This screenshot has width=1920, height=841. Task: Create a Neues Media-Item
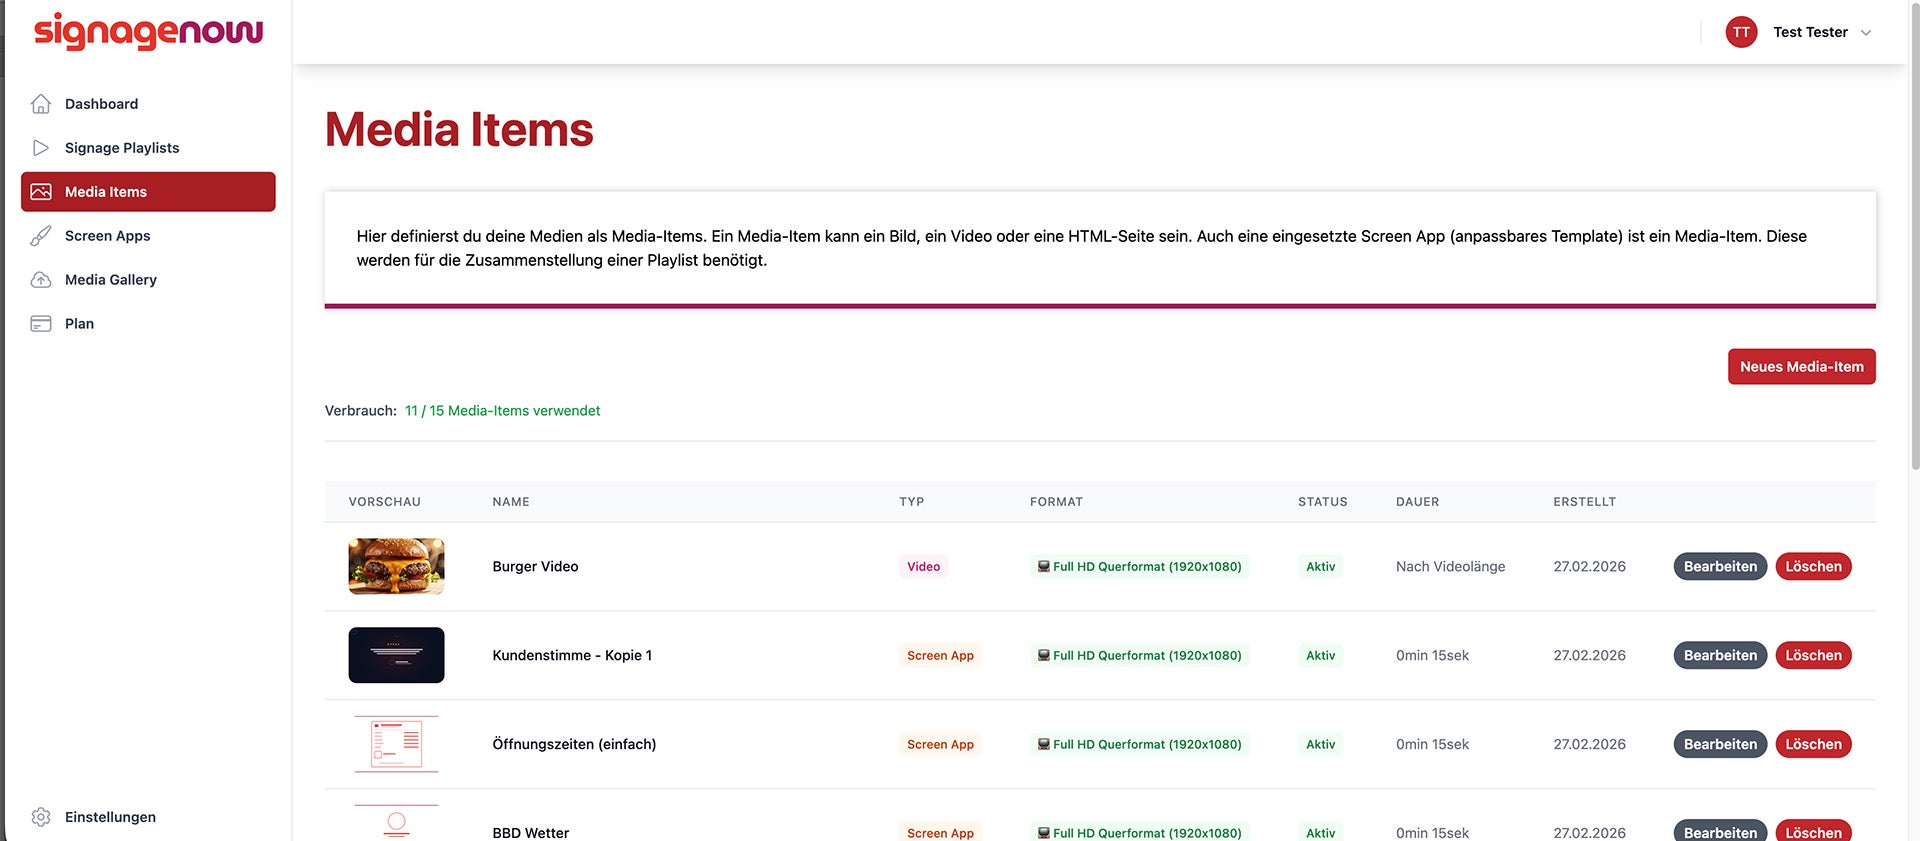tap(1801, 367)
